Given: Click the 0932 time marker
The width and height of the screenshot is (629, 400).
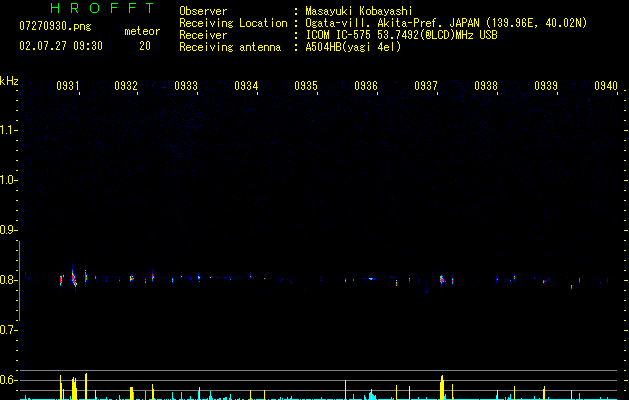Looking at the screenshot, I should click(126, 86).
